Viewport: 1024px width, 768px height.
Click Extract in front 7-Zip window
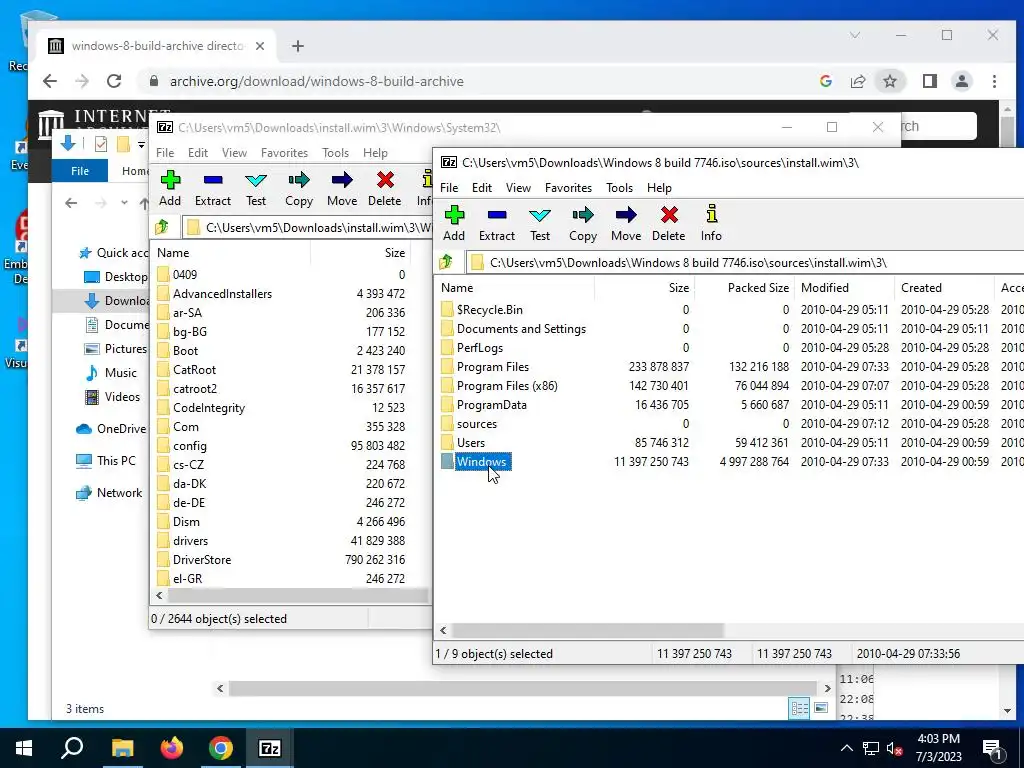coord(496,223)
